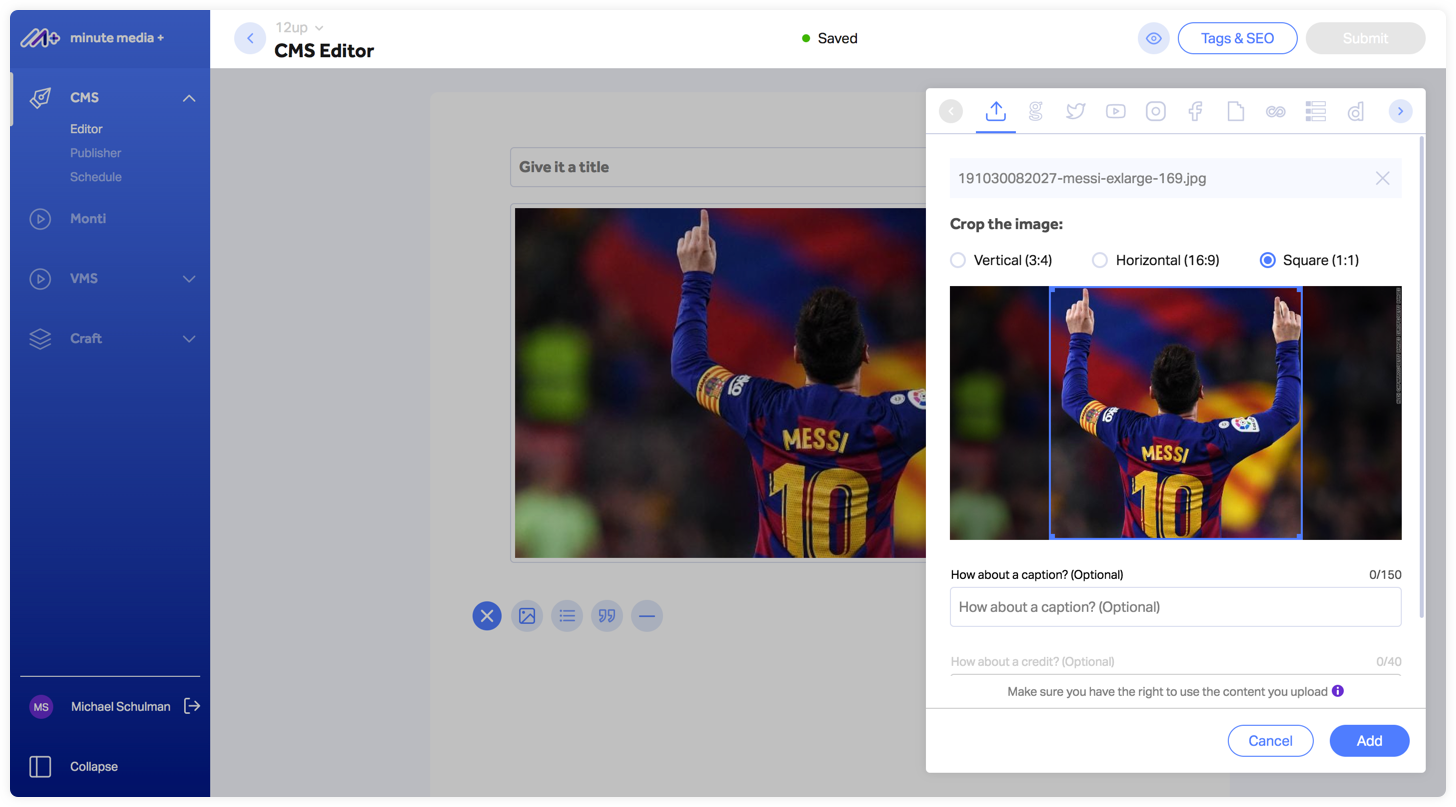Viewport: 1456px width, 807px height.
Task: Insert a divider line block
Action: click(x=647, y=616)
